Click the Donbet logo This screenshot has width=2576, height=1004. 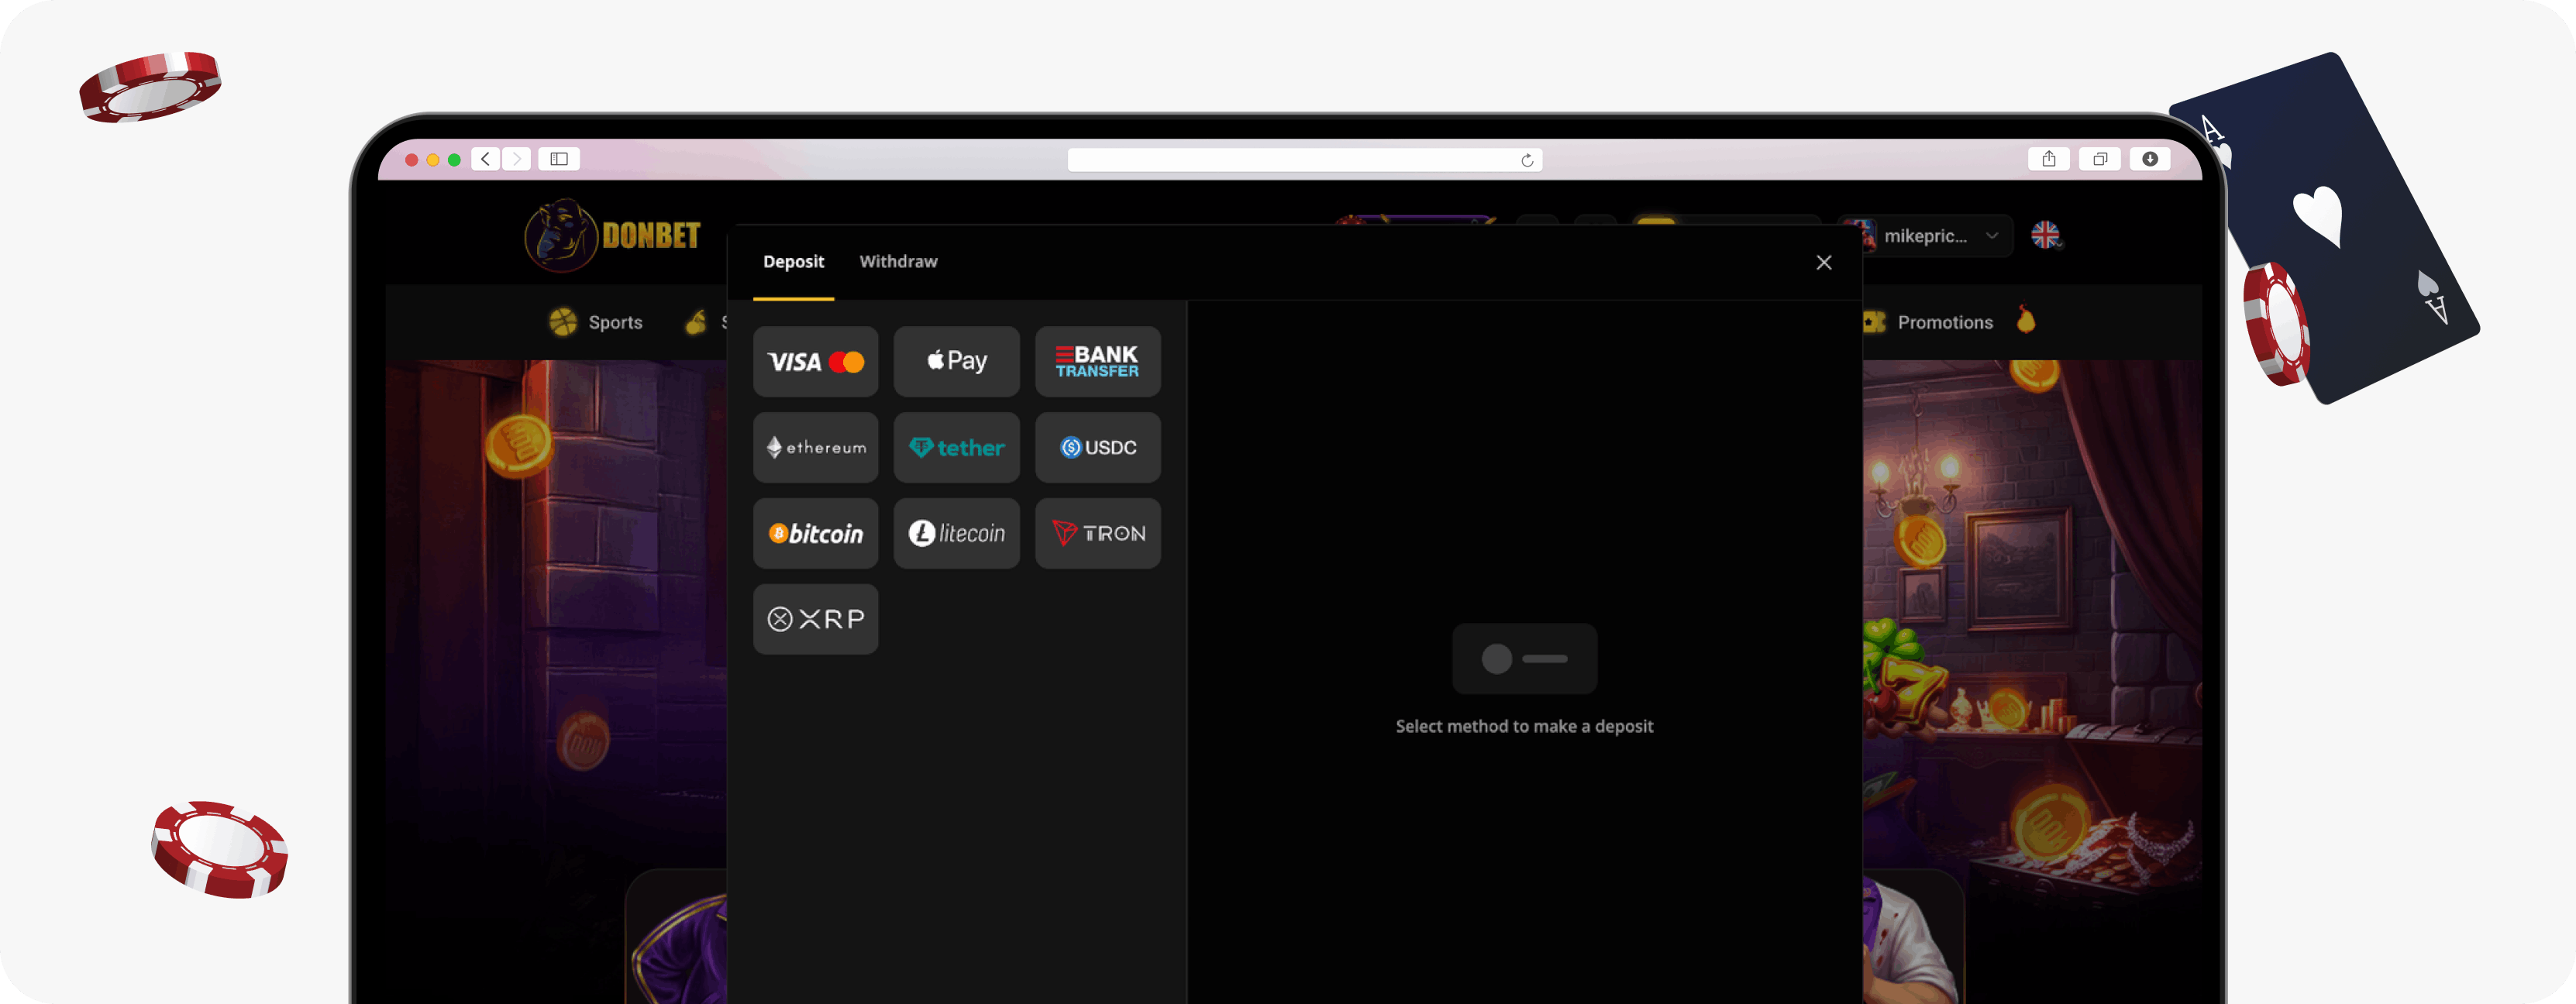[612, 235]
